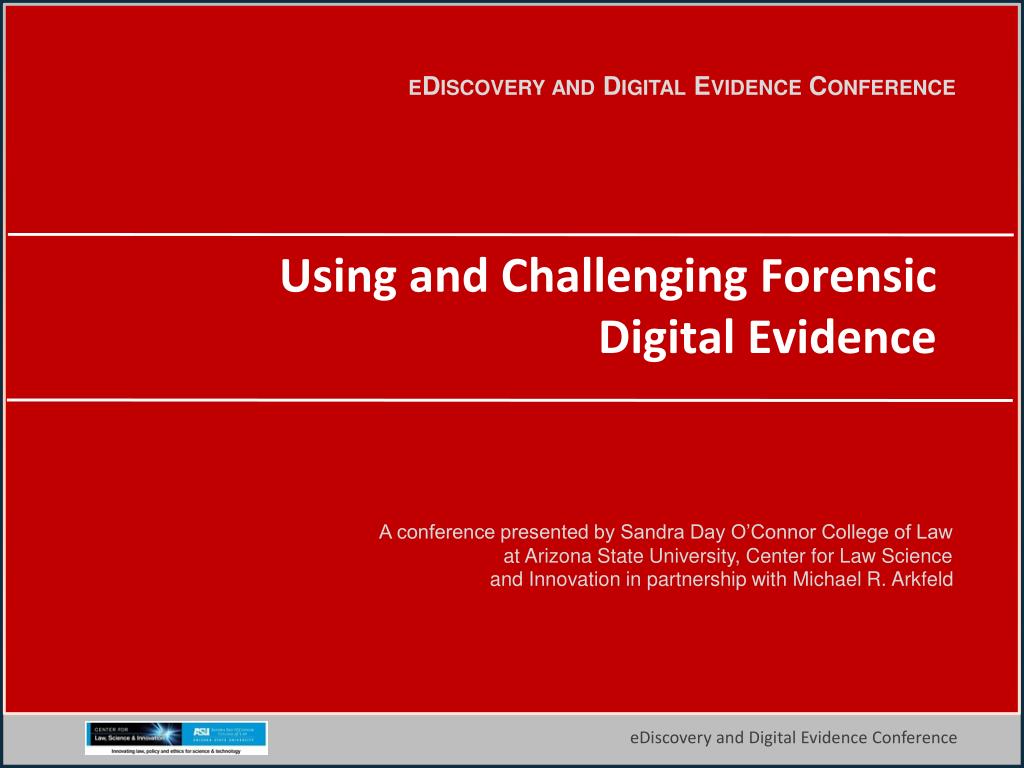Viewport: 1024px width, 768px height.
Task: Click the 'Digital Evidence' title line
Action: [767, 338]
